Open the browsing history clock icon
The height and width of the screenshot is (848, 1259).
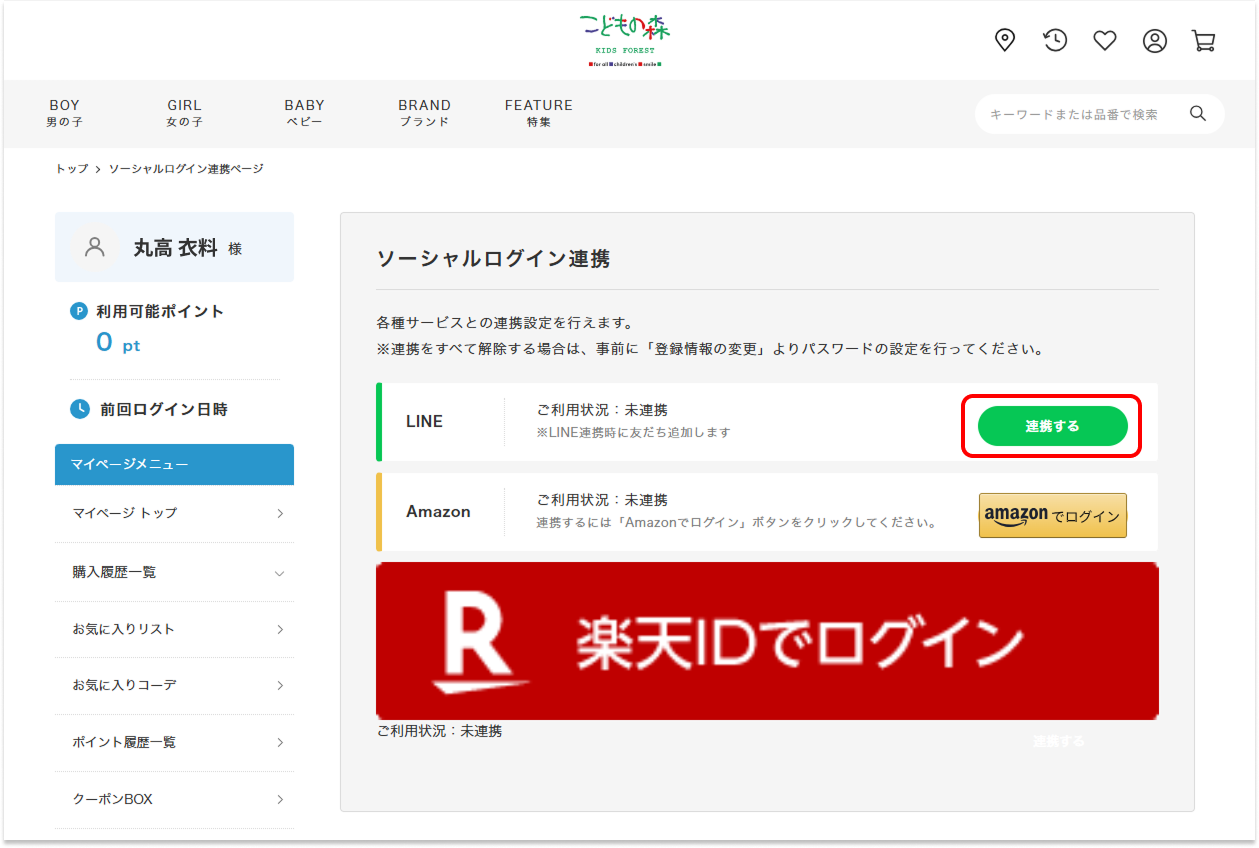click(1055, 40)
